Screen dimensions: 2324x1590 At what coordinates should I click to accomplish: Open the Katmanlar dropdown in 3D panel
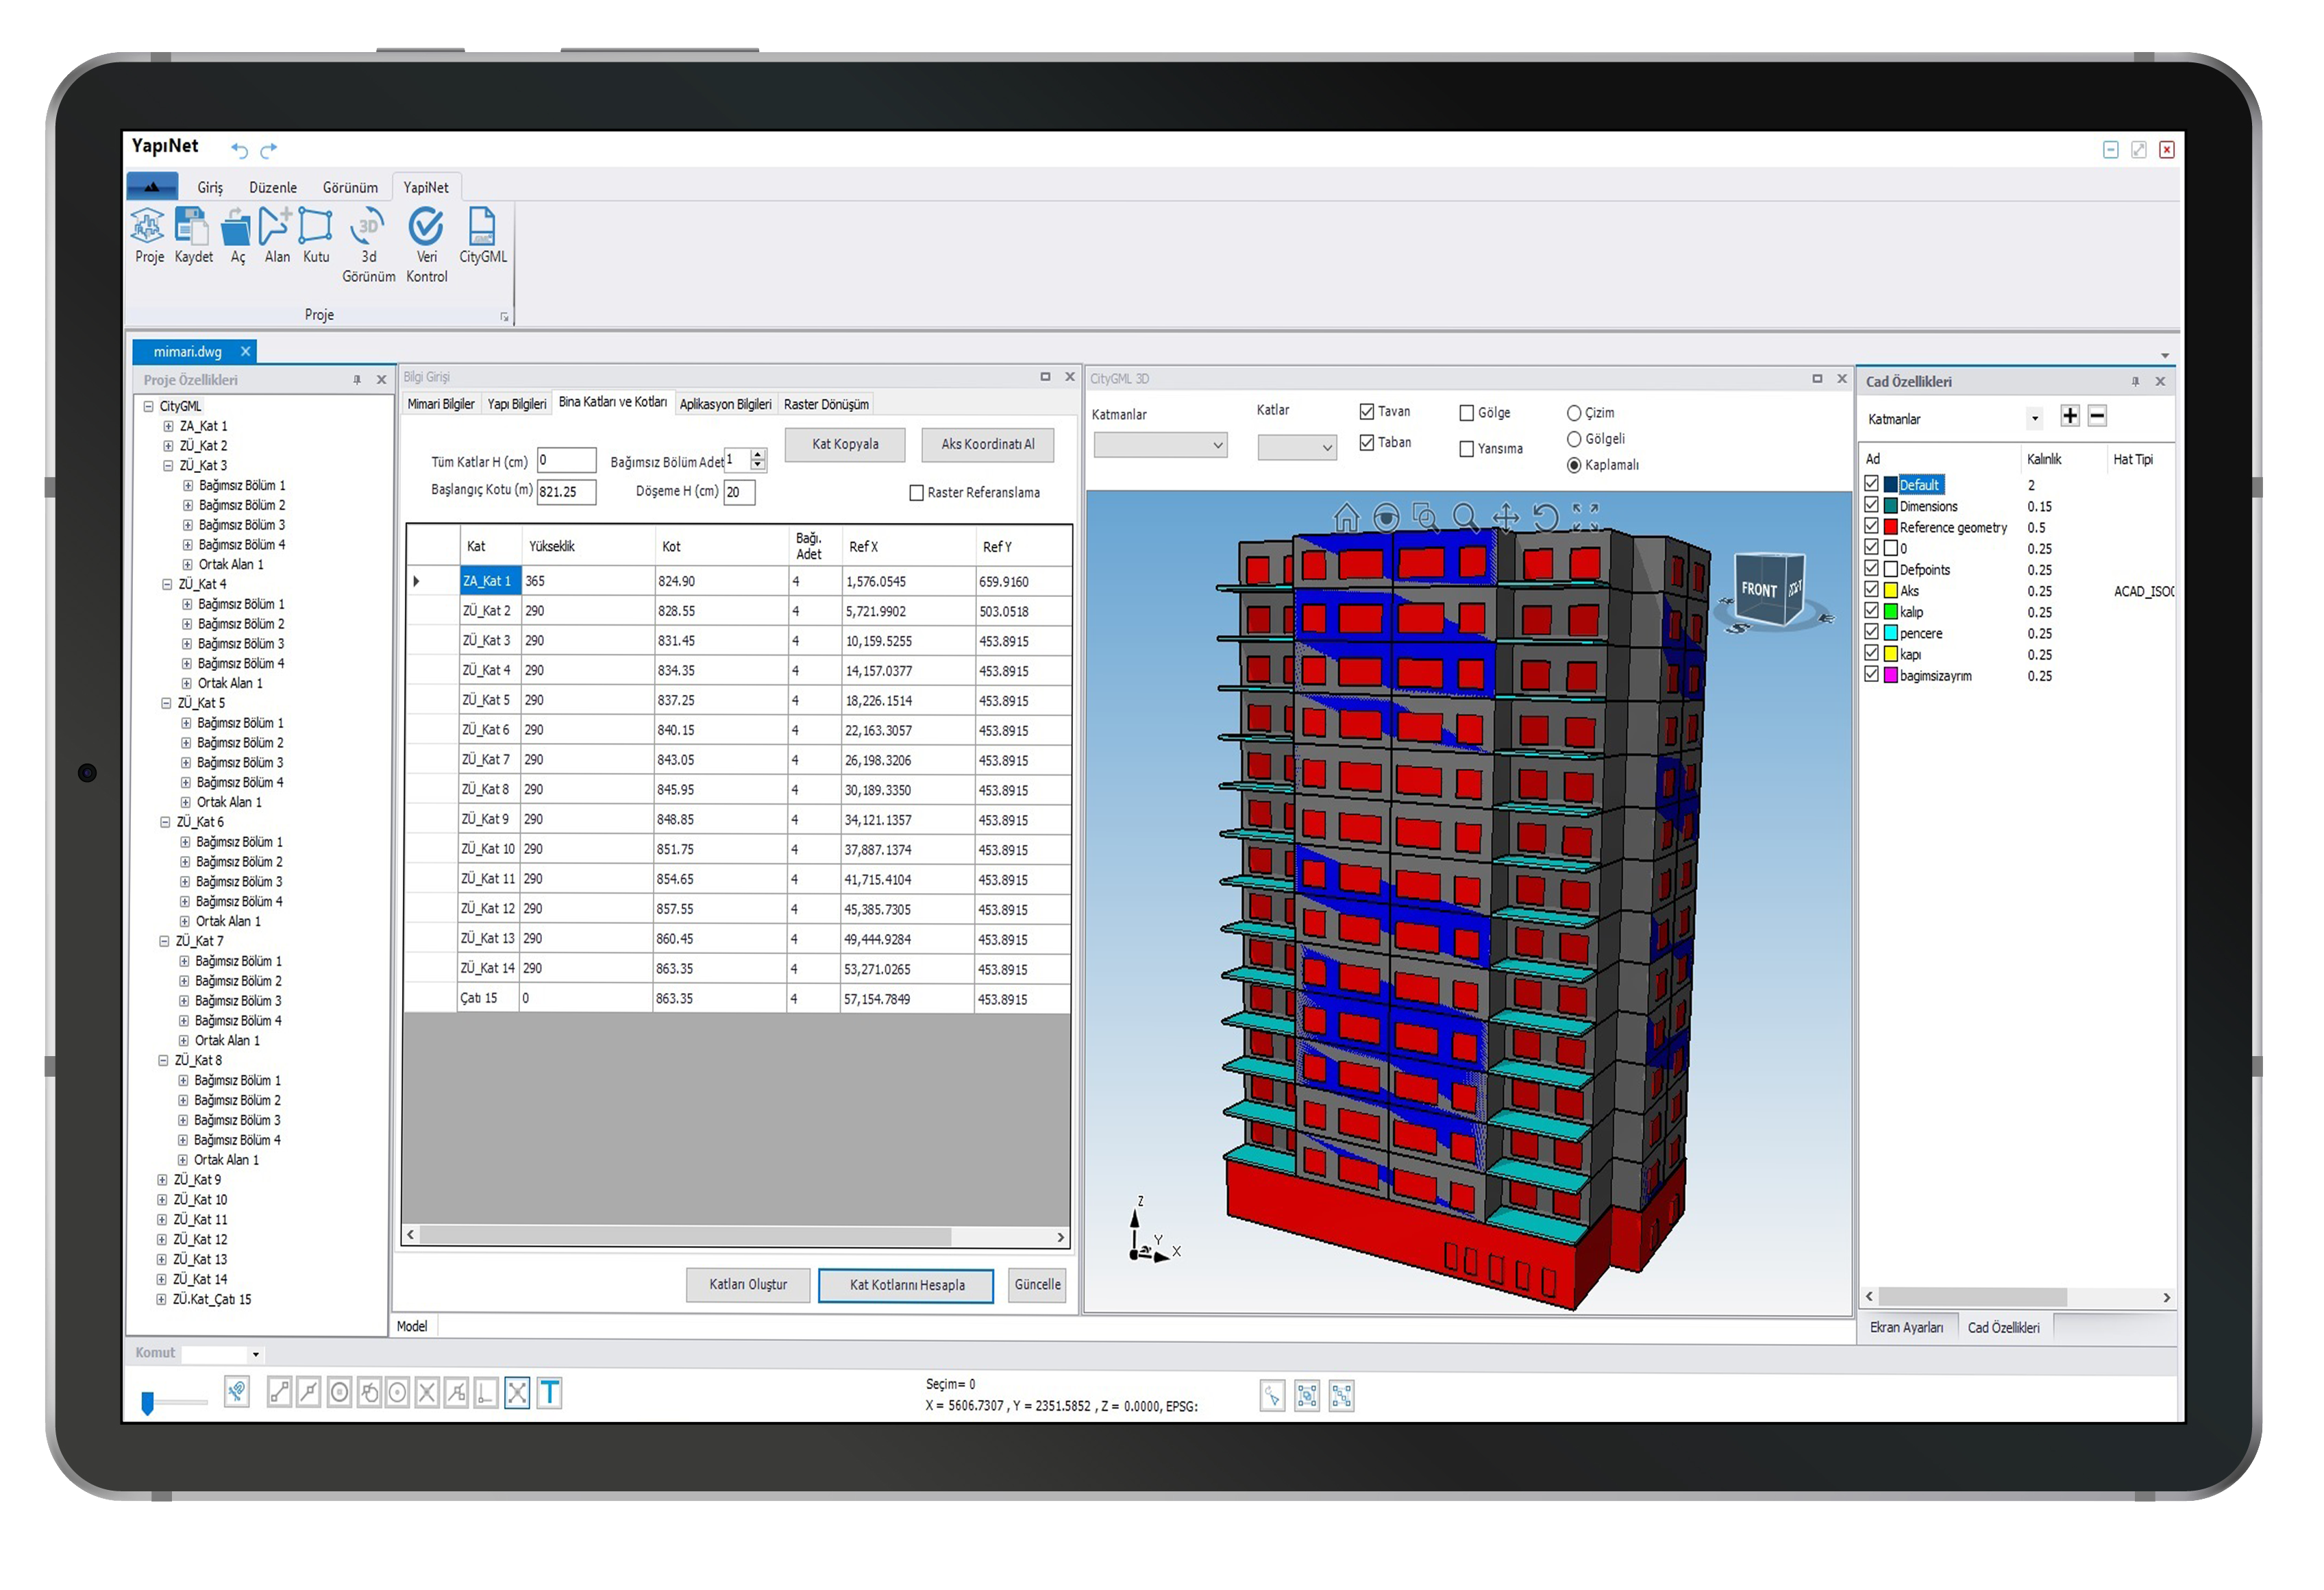(x=1160, y=446)
